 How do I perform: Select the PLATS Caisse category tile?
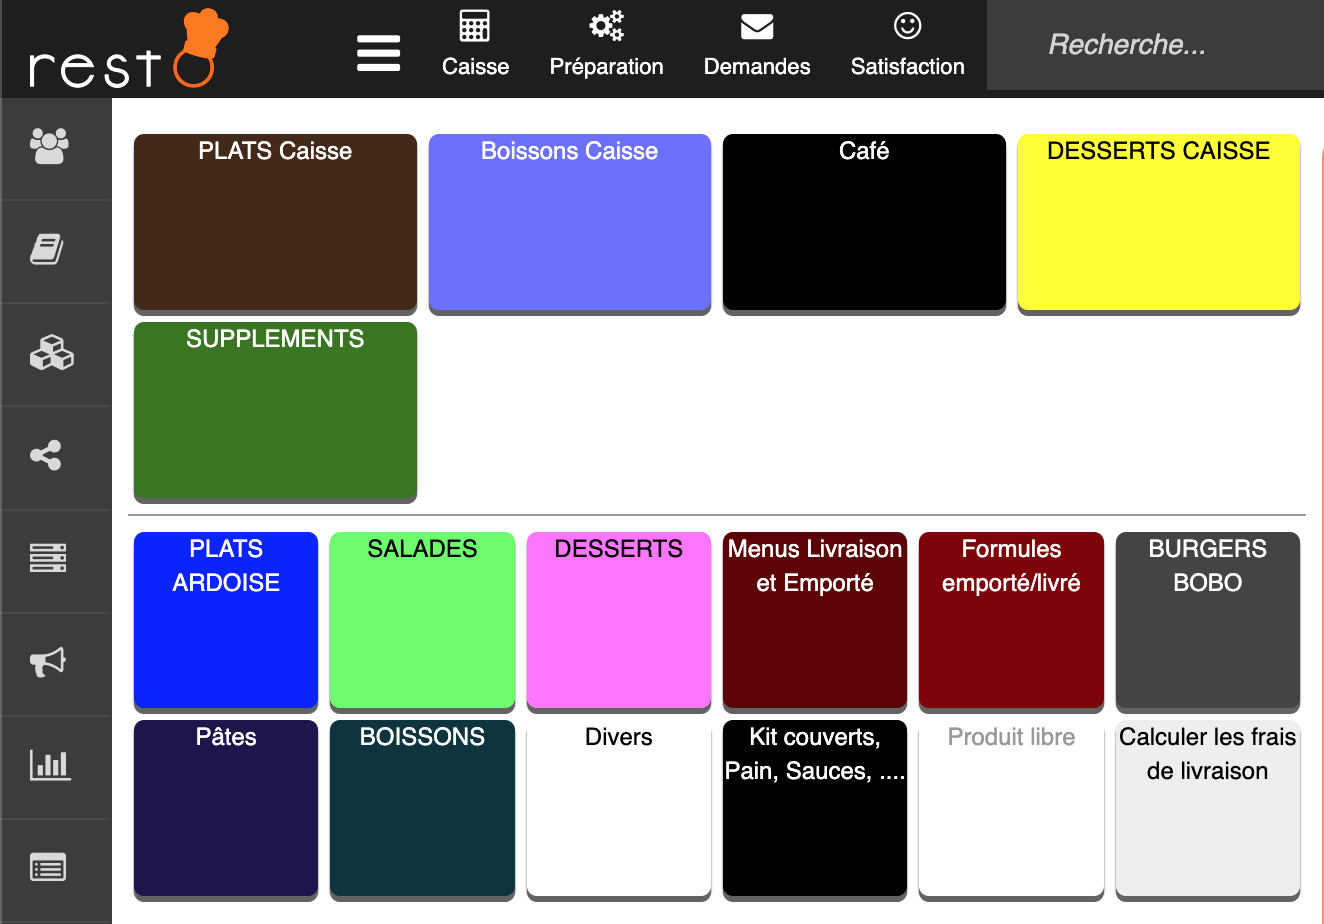tap(275, 222)
